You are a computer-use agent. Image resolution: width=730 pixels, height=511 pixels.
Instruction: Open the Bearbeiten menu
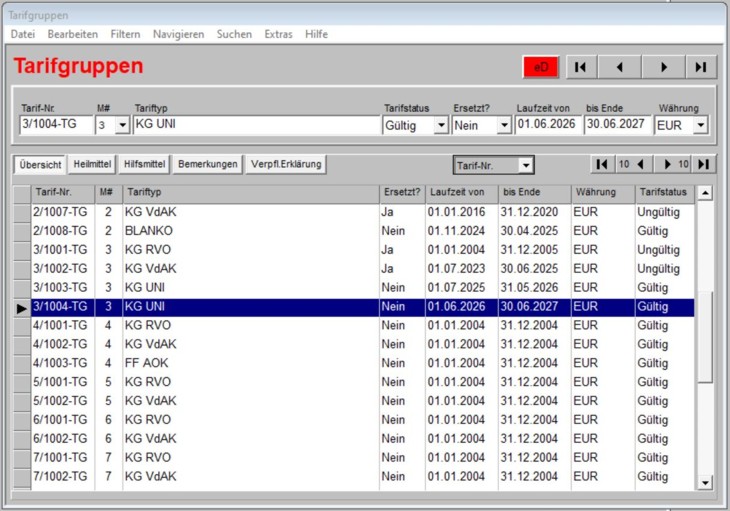(x=73, y=34)
